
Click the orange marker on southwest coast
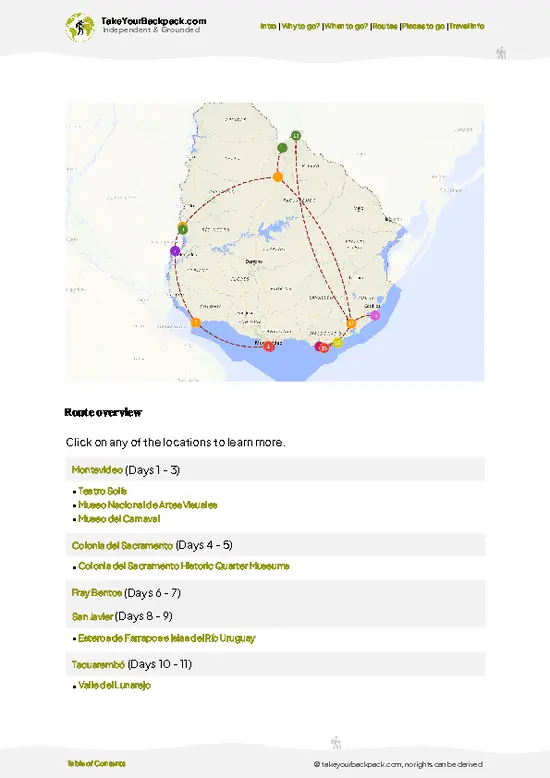(196, 323)
